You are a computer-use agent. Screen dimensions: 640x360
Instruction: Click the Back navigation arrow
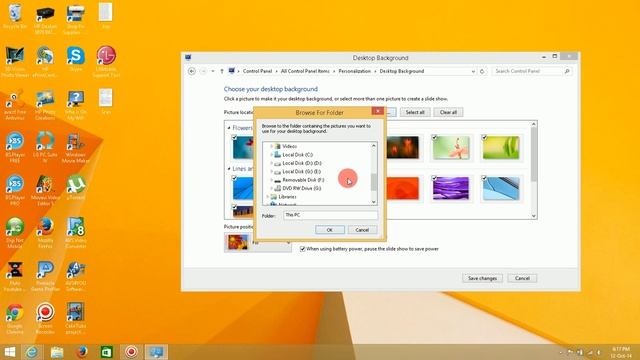(x=192, y=71)
